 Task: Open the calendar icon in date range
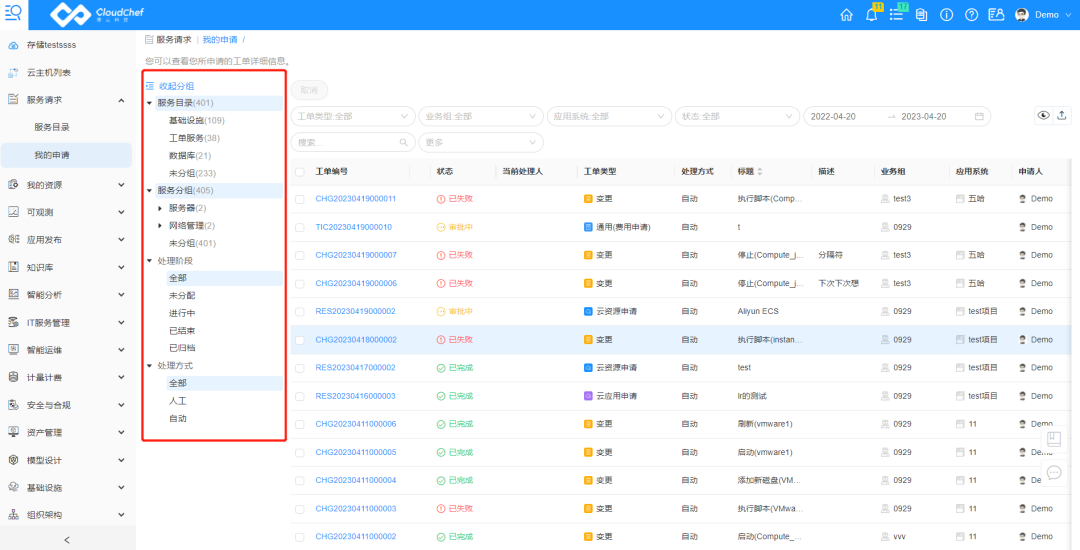(x=979, y=116)
